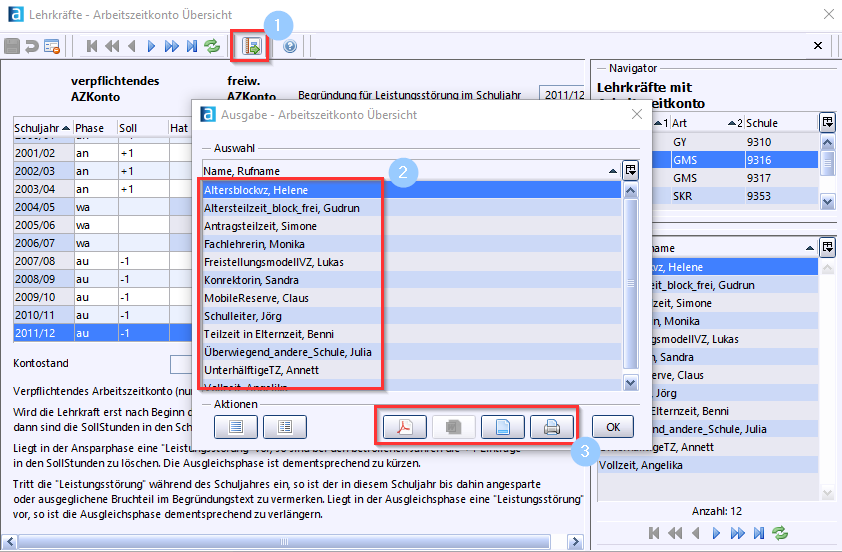Viewport: 842px width, 552px height.
Task: Click the second list button under Aktionen
Action: [x=285, y=427]
